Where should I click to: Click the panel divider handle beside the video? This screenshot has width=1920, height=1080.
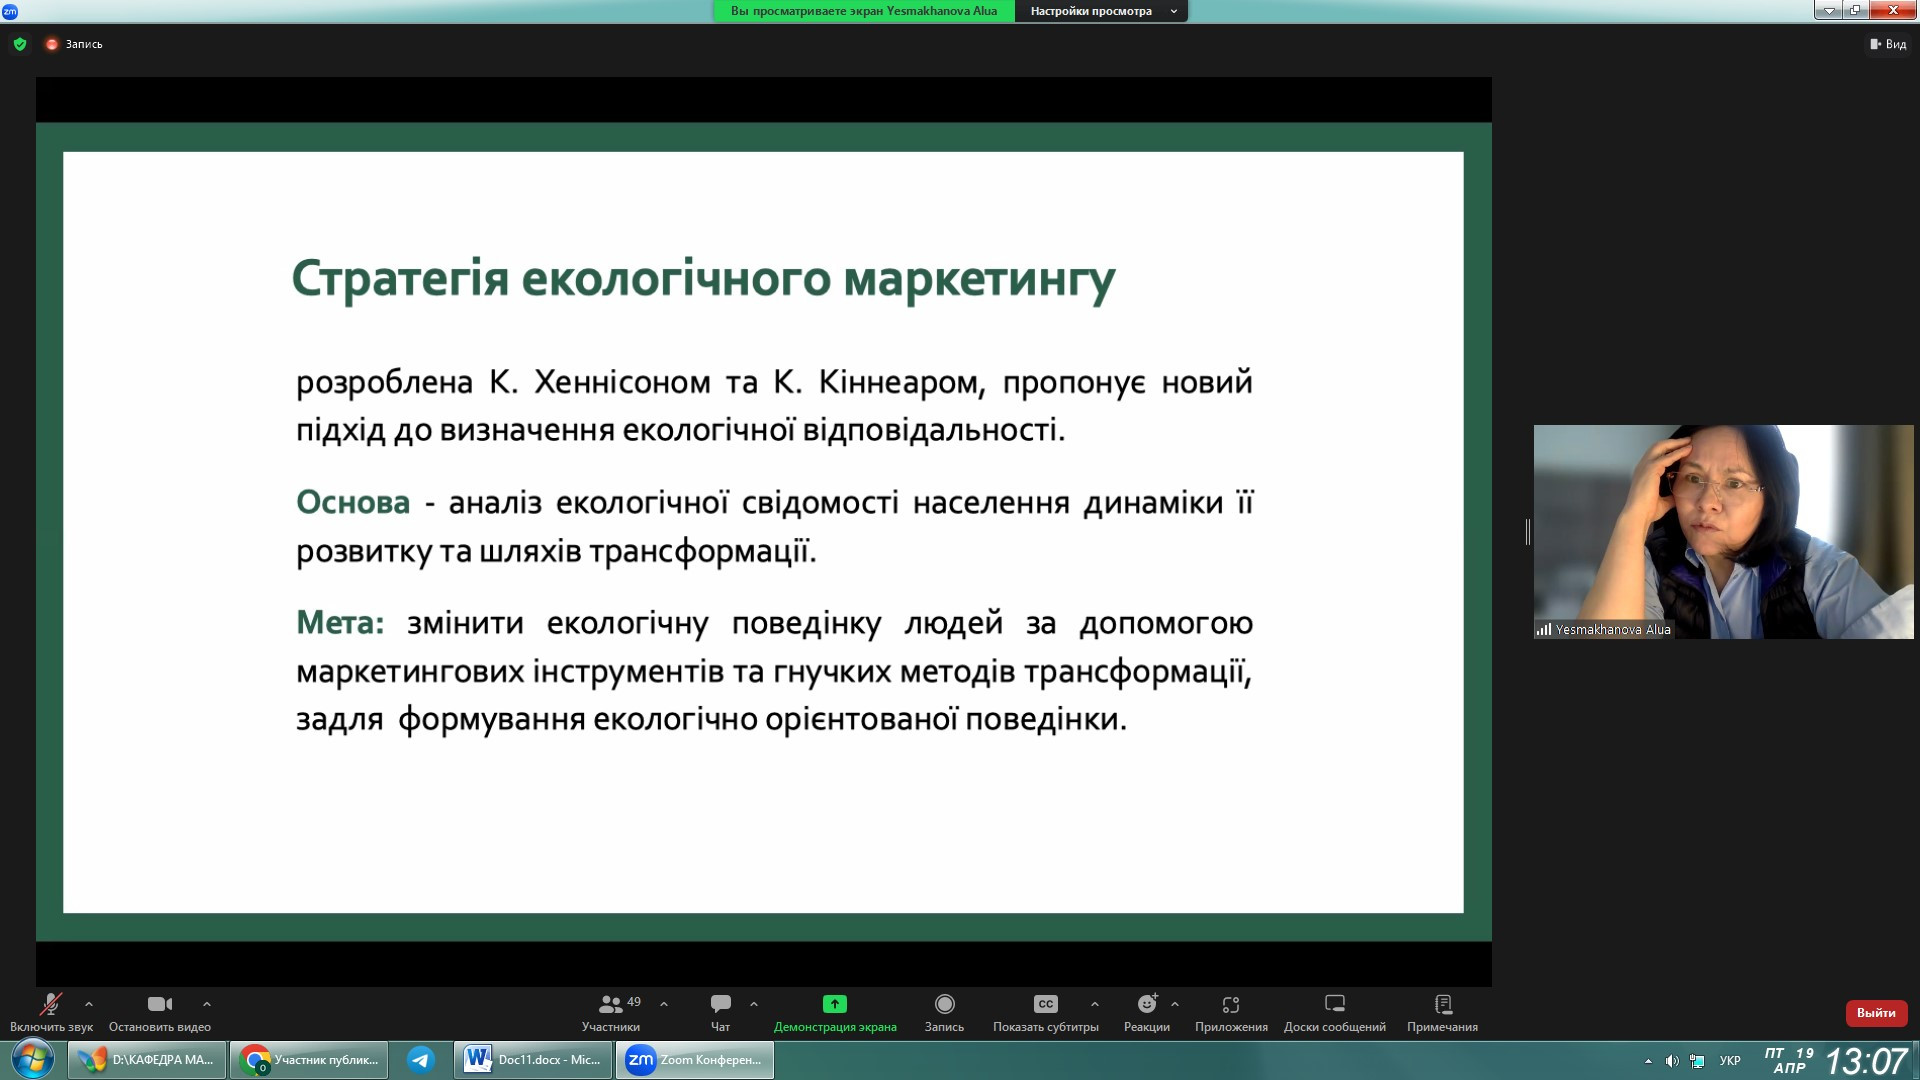click(x=1527, y=531)
